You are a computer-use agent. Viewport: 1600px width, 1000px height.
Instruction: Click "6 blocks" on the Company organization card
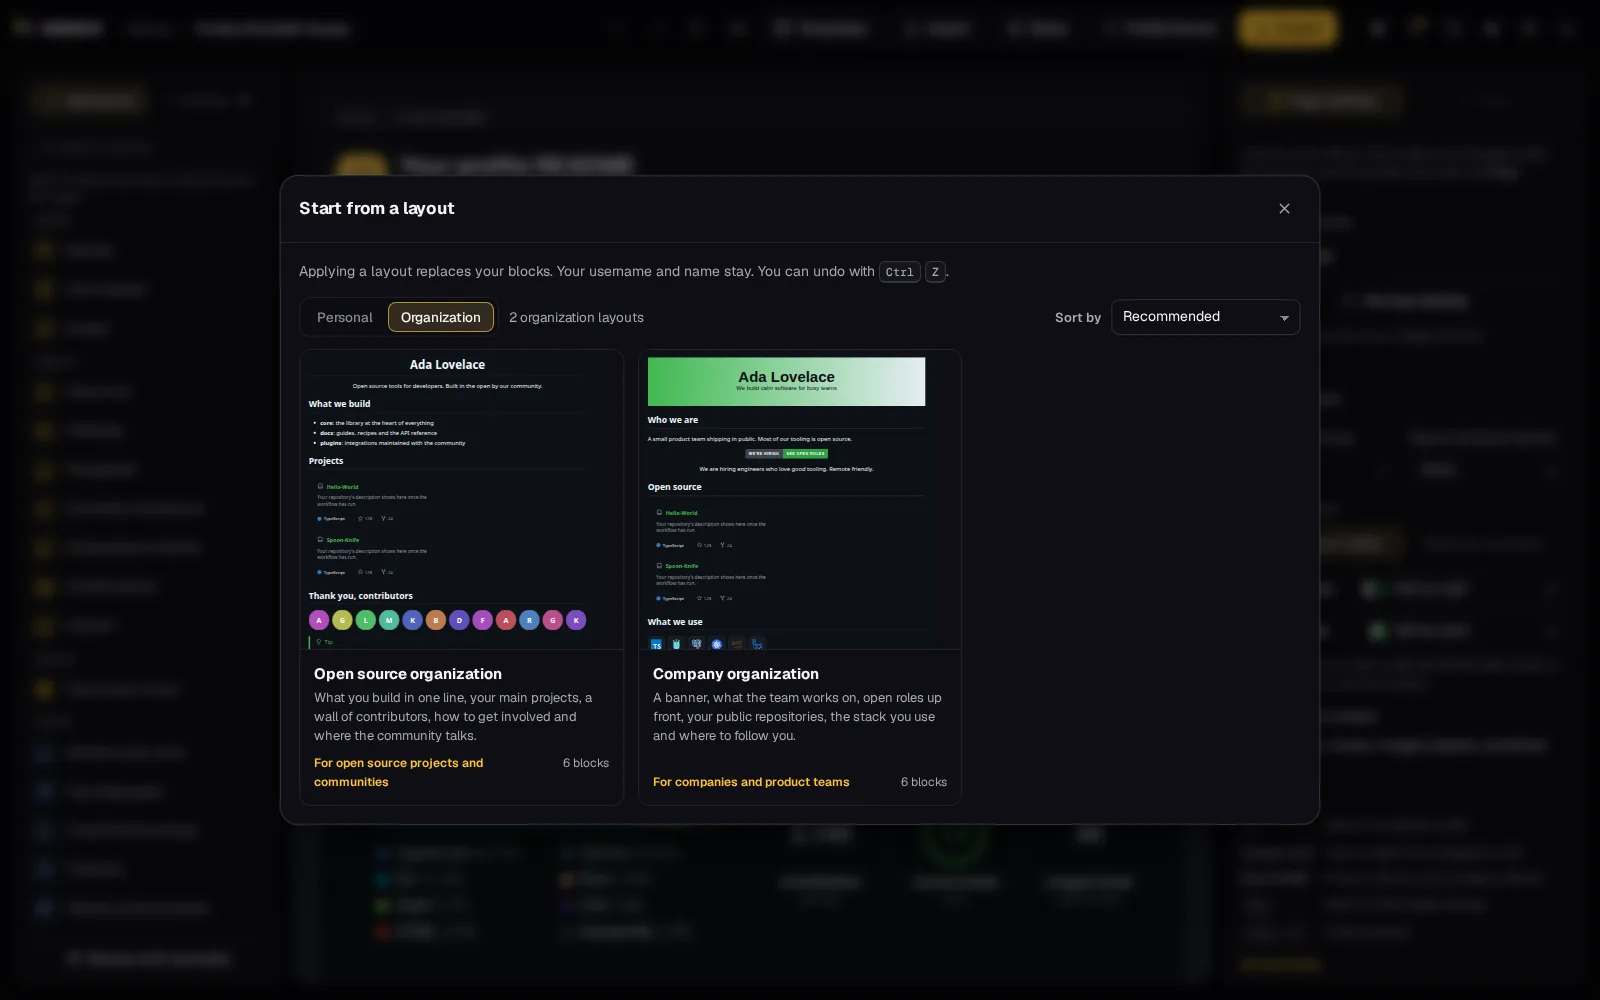tap(924, 782)
